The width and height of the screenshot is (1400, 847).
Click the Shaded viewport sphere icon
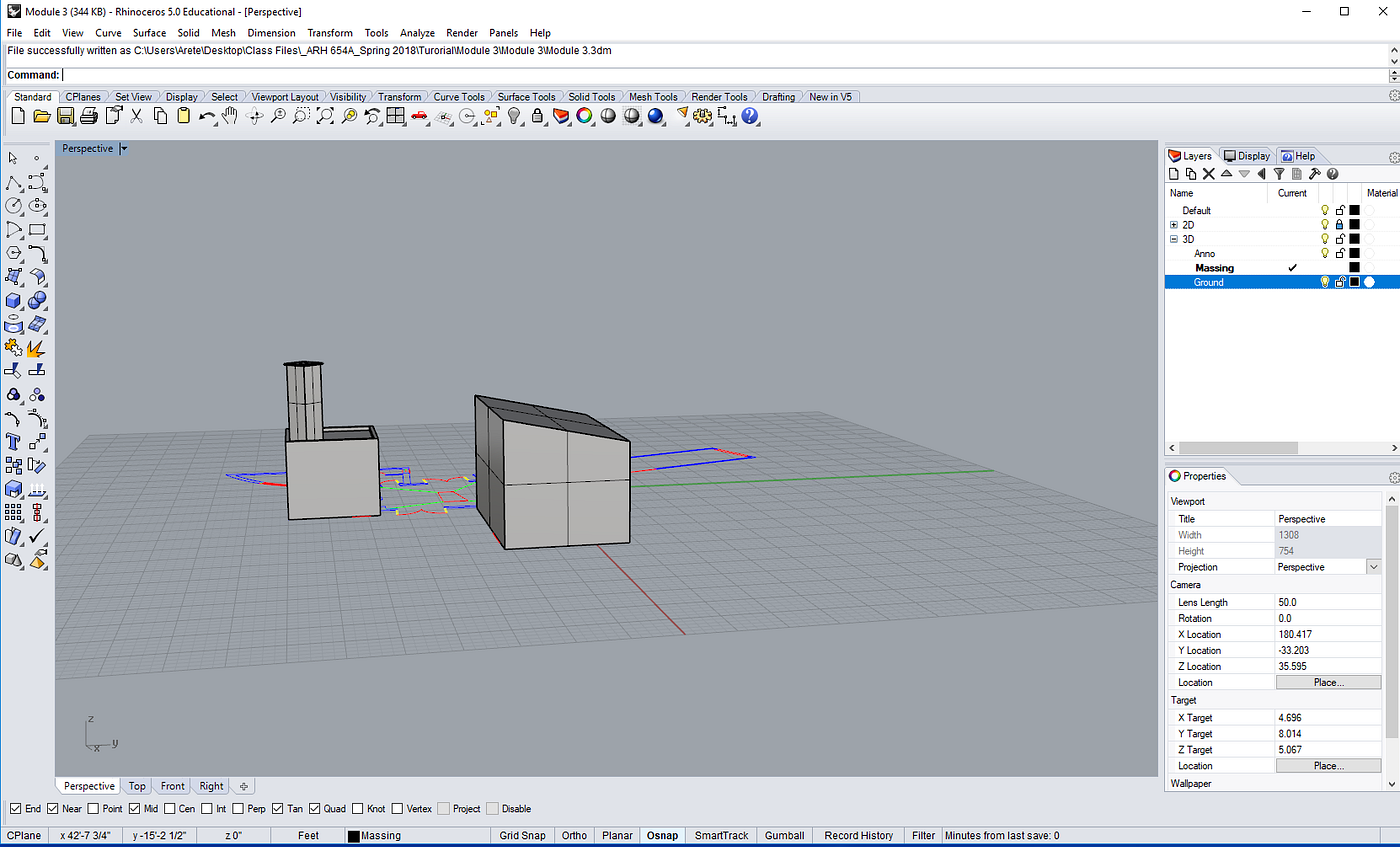click(608, 116)
